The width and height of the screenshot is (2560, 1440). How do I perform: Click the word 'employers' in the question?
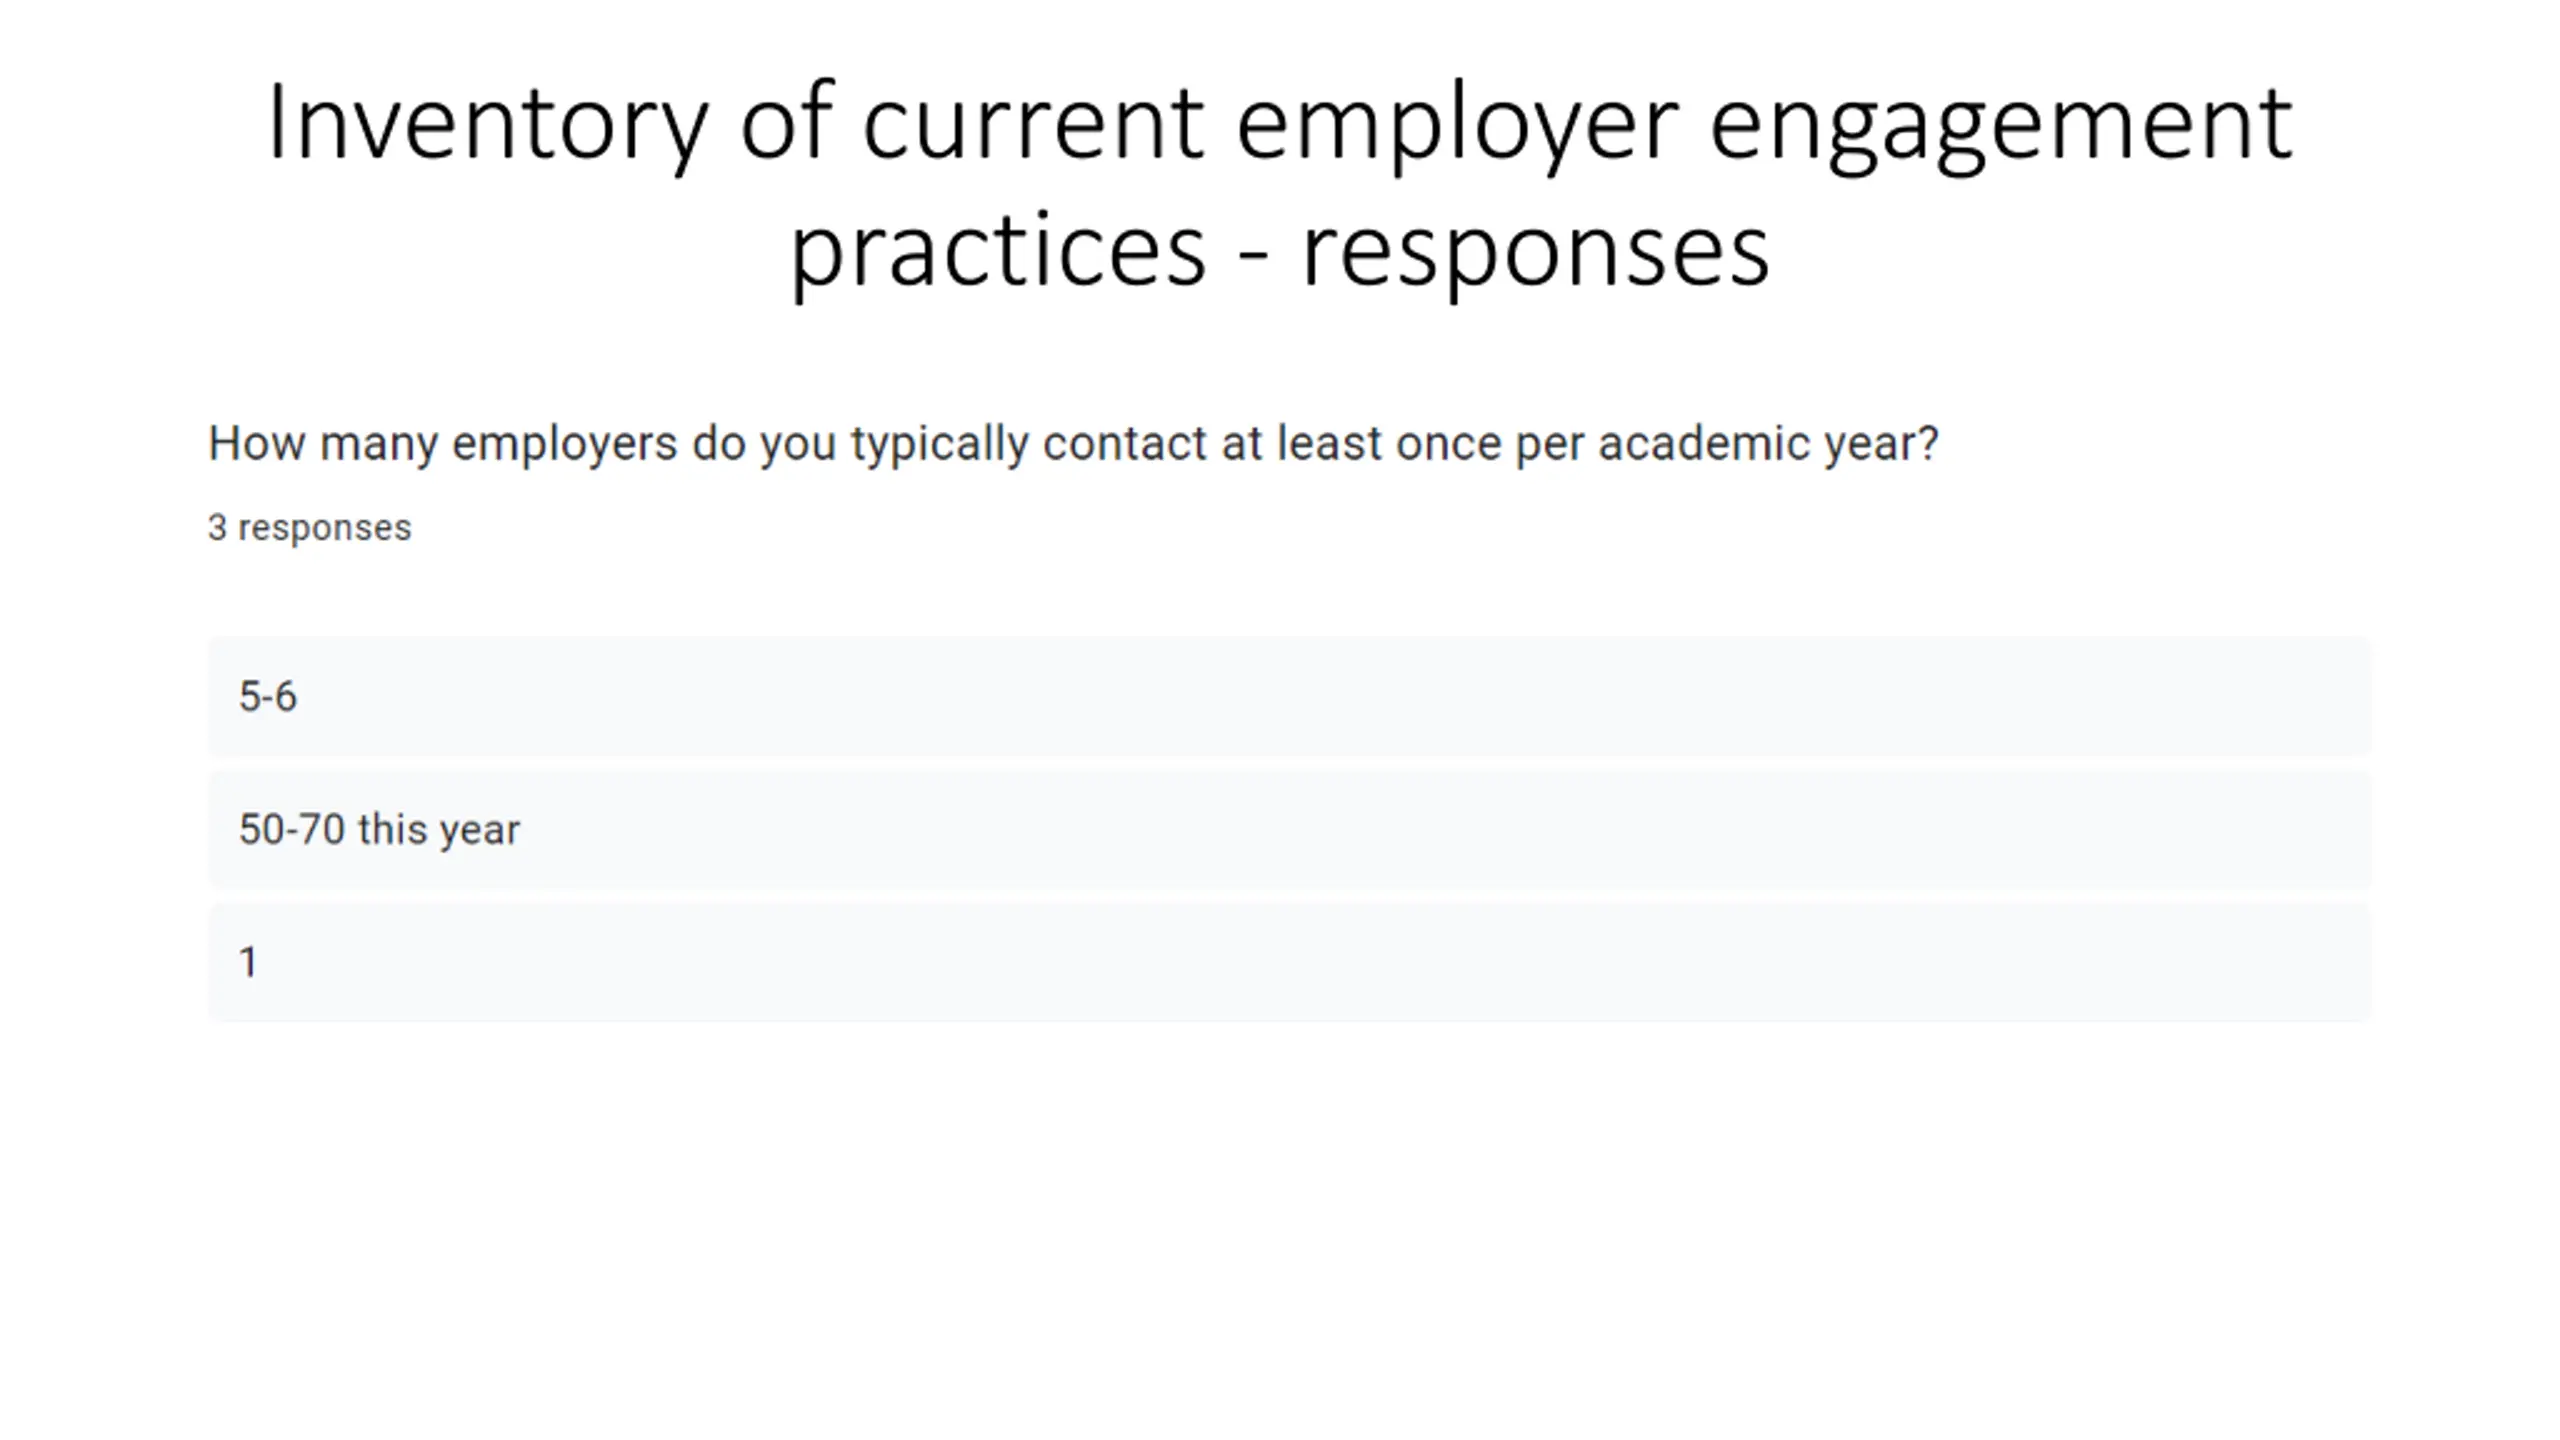point(564,444)
